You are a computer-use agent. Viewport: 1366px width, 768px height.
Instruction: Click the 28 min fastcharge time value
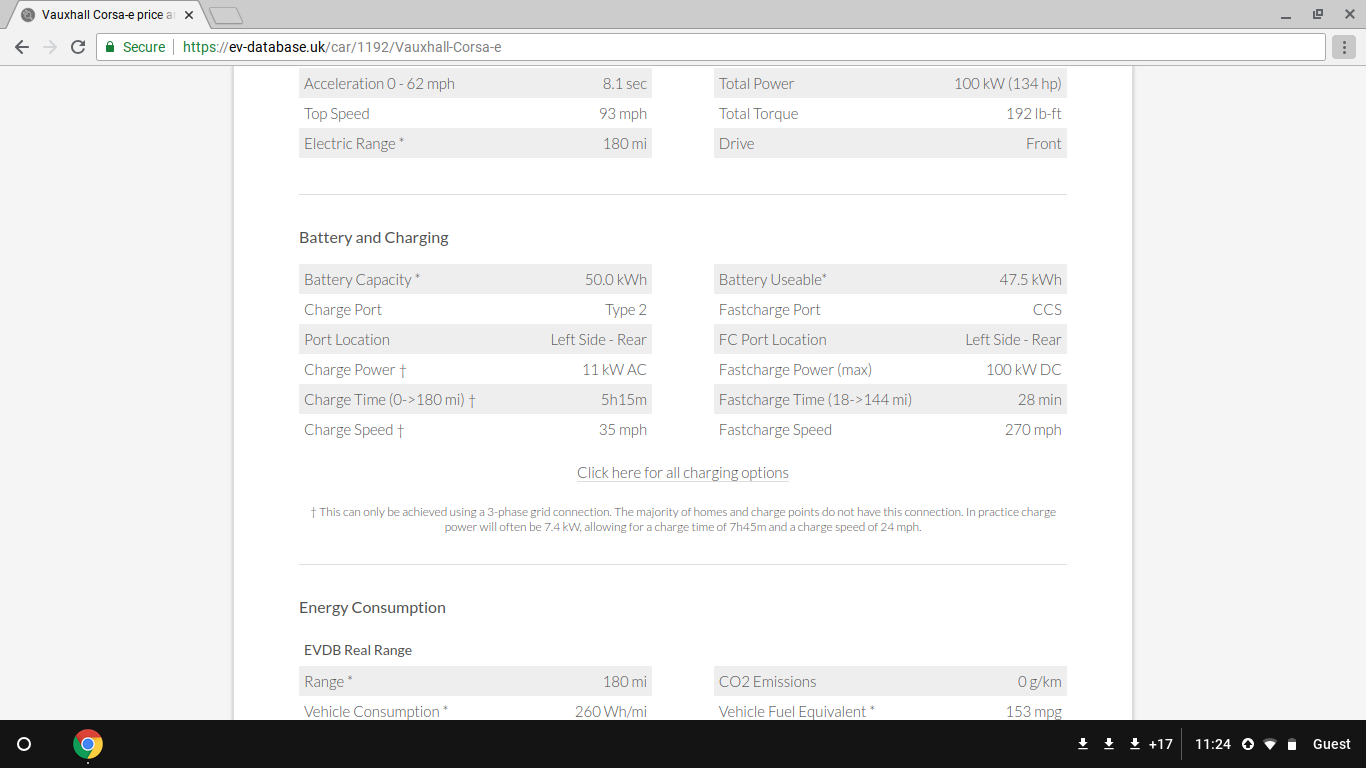pyautogui.click(x=1040, y=400)
